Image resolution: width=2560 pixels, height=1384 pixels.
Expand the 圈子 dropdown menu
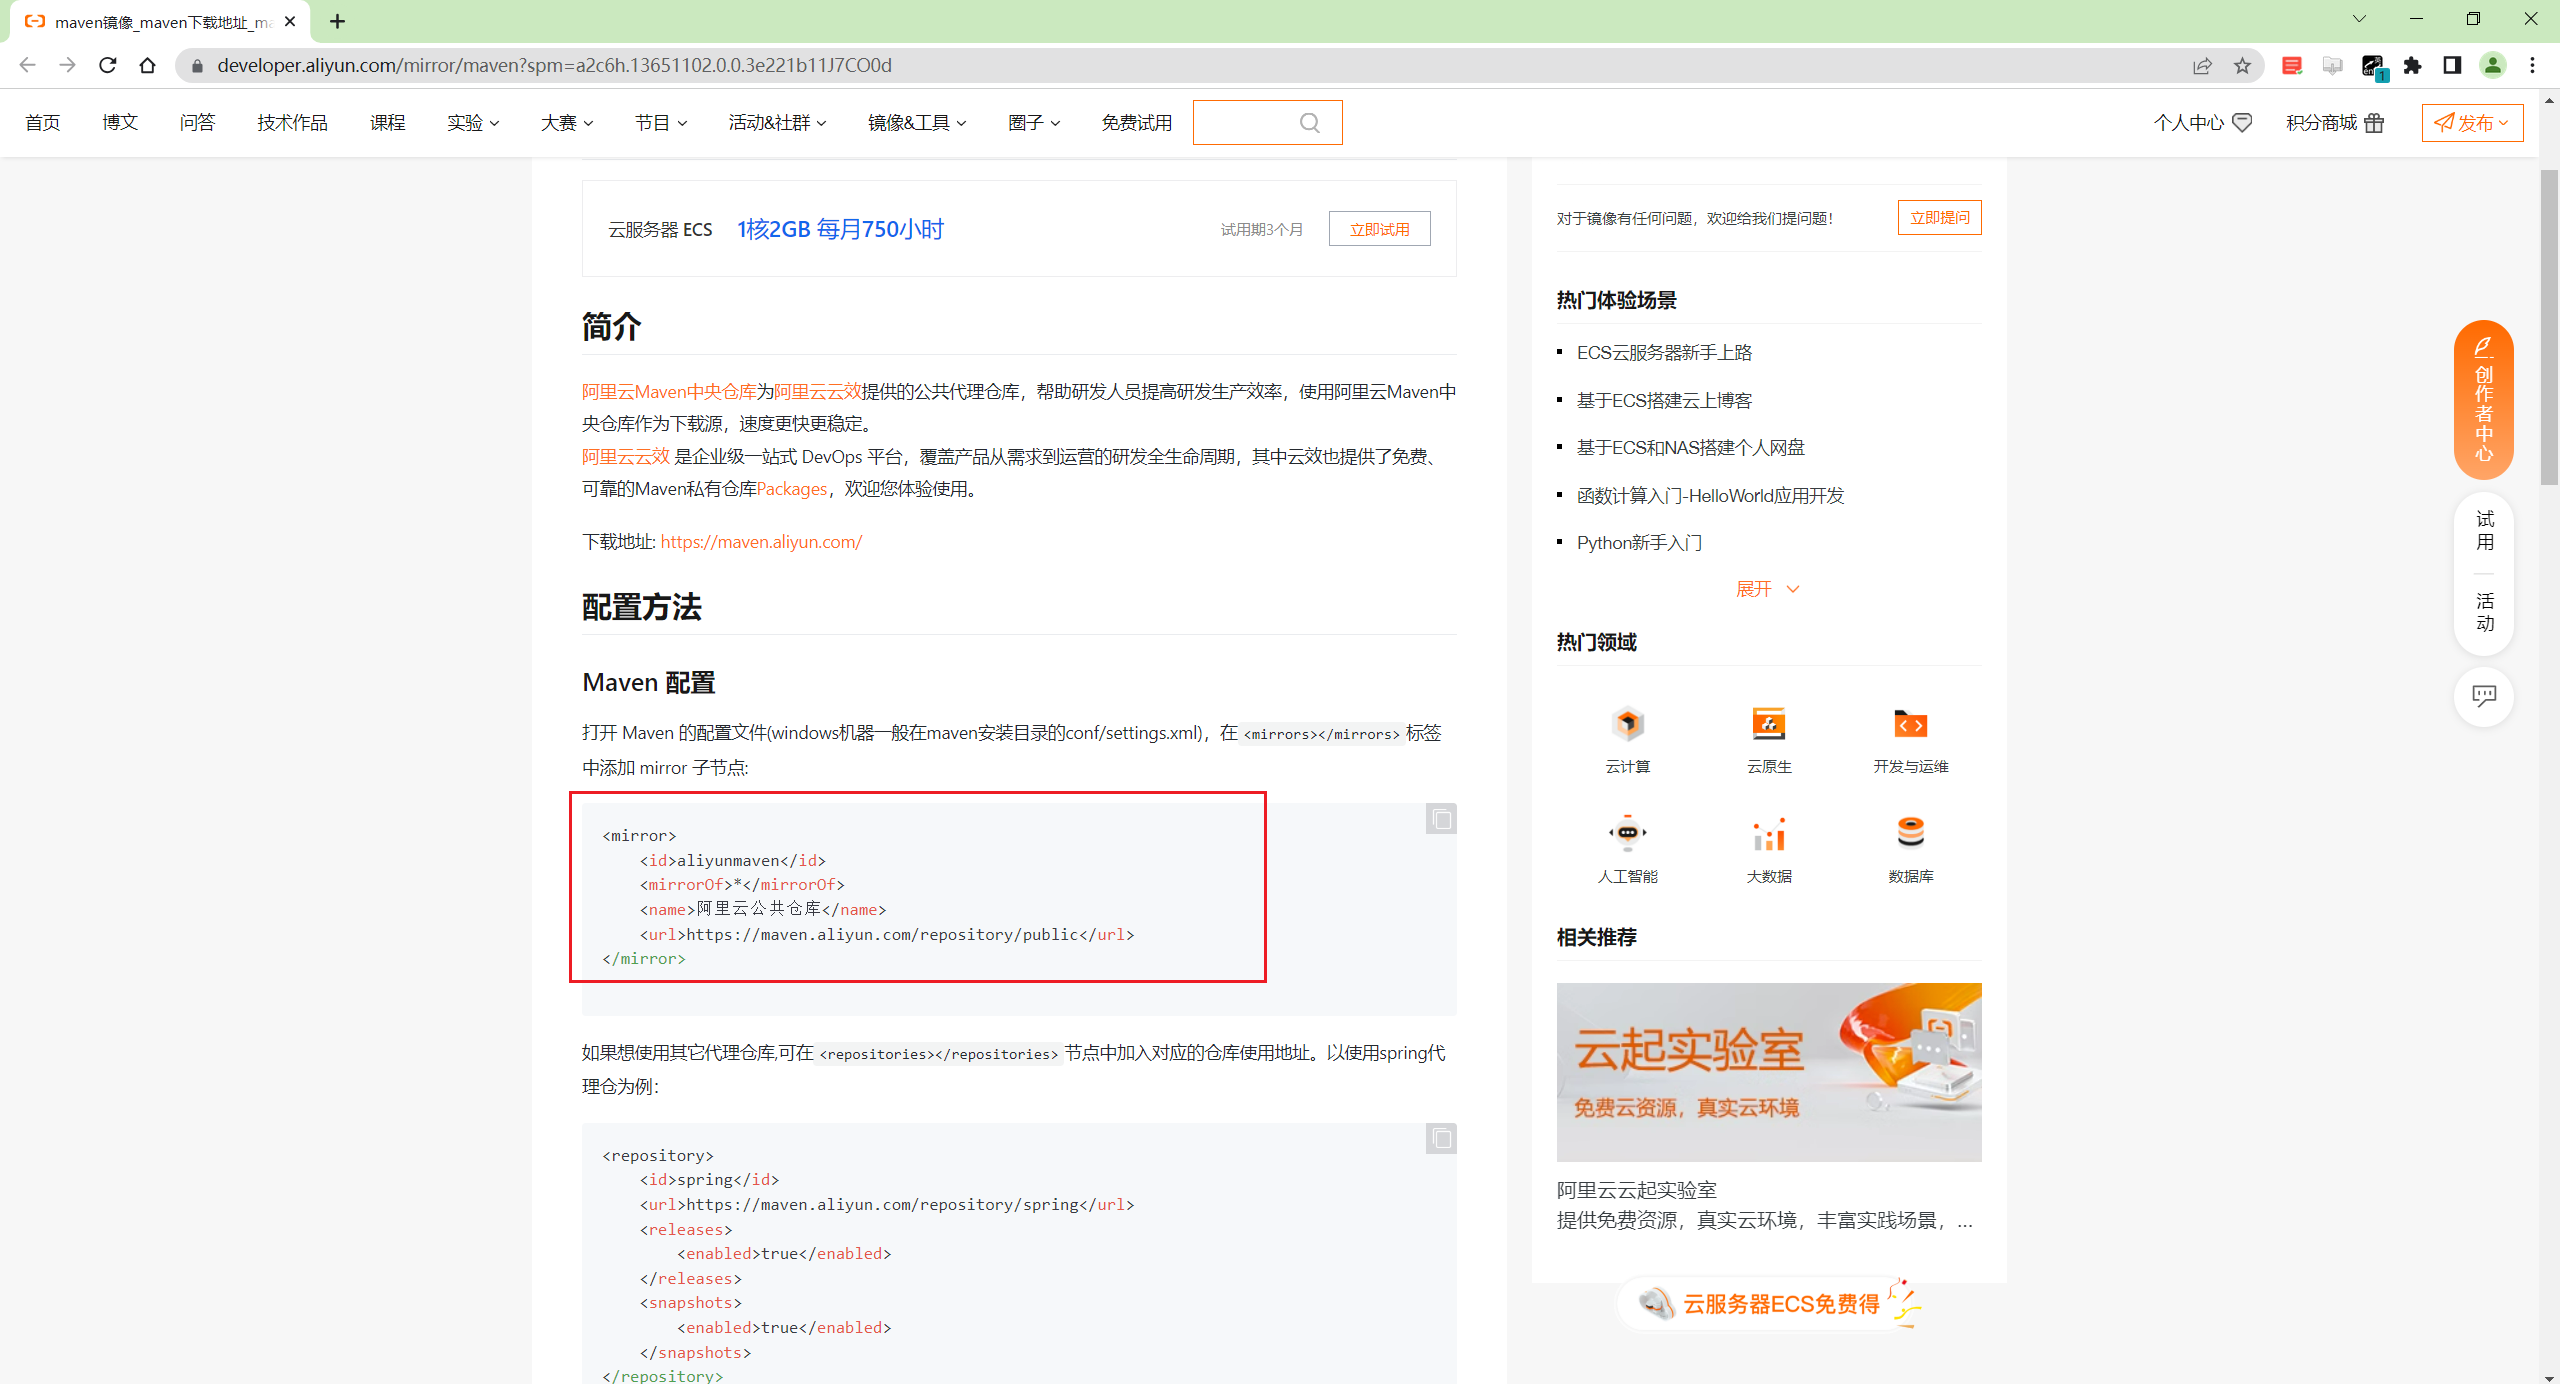[1034, 122]
